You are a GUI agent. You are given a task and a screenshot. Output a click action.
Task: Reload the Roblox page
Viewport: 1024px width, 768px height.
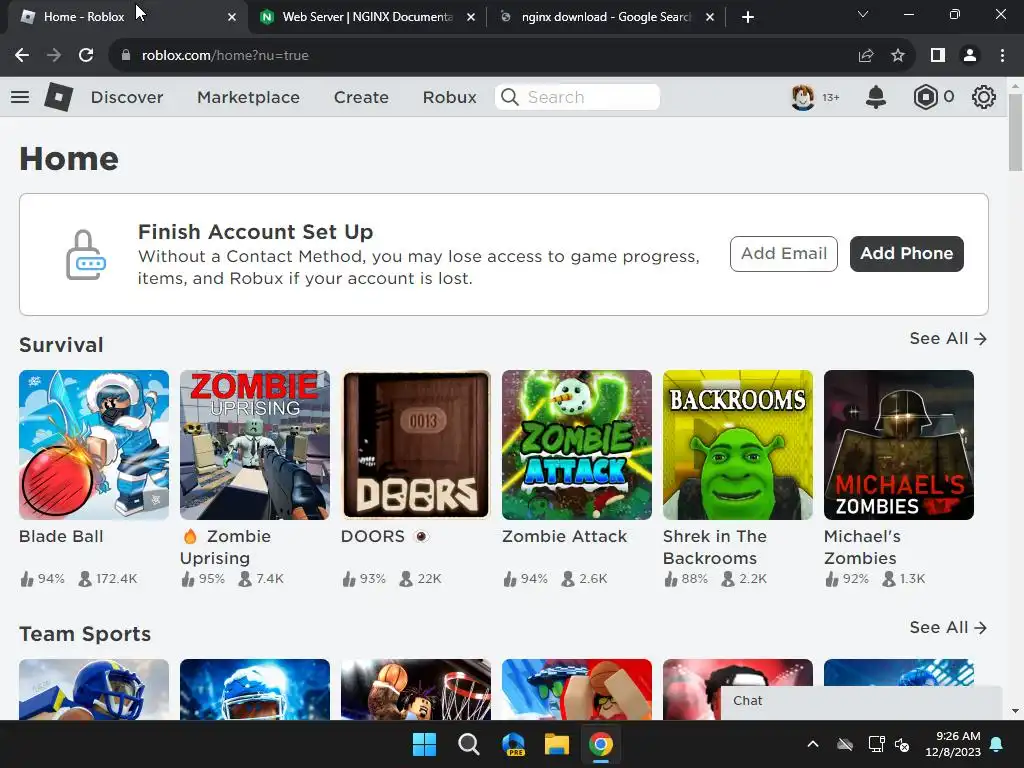click(x=86, y=56)
